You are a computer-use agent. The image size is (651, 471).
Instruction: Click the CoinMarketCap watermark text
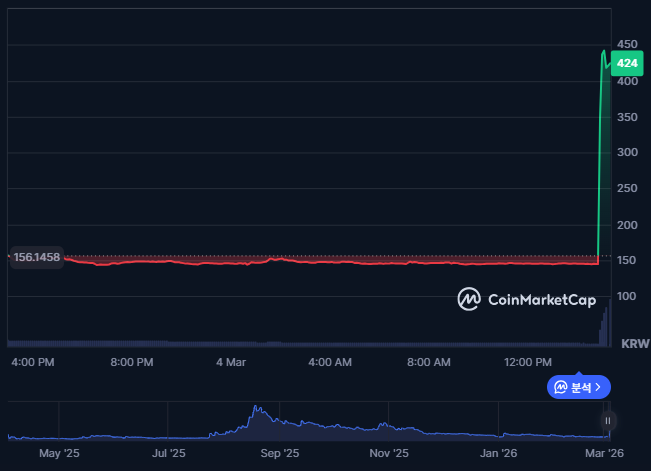[x=541, y=298]
